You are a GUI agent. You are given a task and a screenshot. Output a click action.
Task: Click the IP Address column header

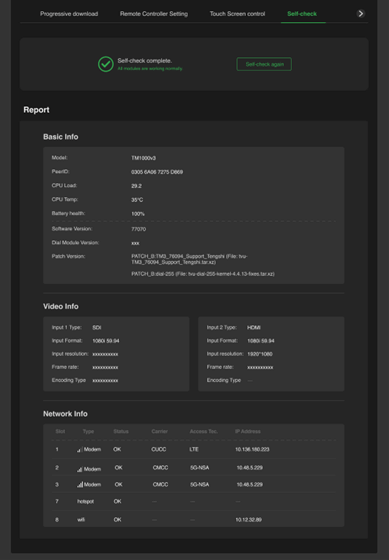[x=248, y=431]
